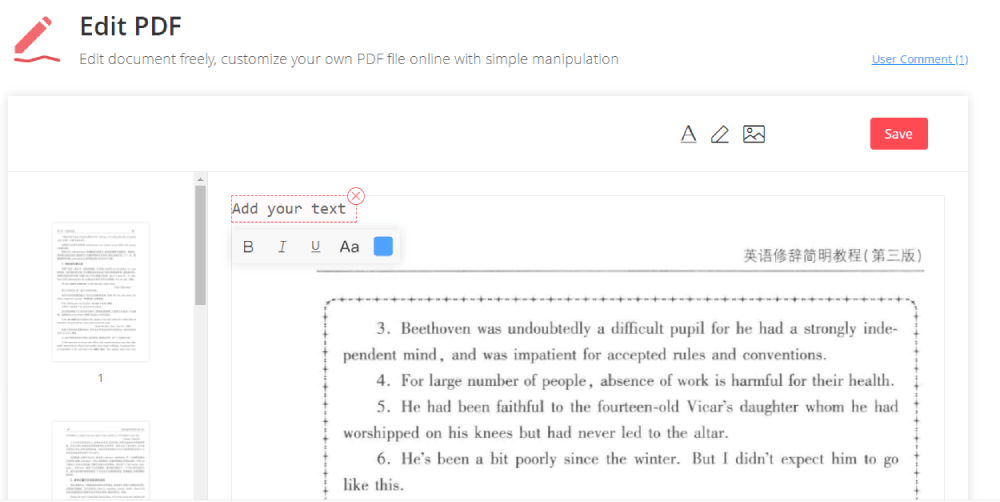
Task: Click the 'Edit PDF' page heading
Action: (x=130, y=27)
